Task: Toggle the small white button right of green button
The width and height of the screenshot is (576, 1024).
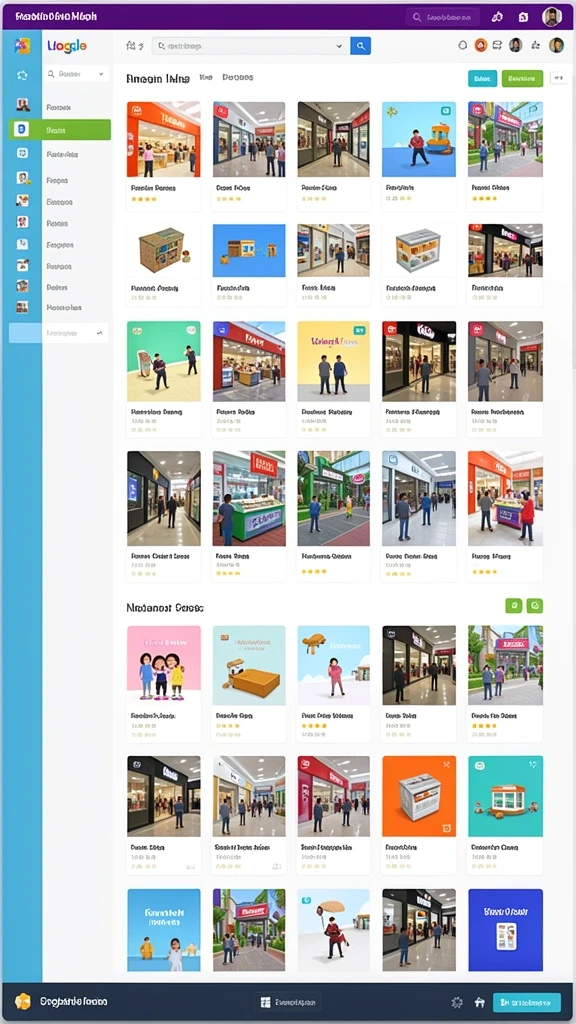Action: click(x=558, y=78)
